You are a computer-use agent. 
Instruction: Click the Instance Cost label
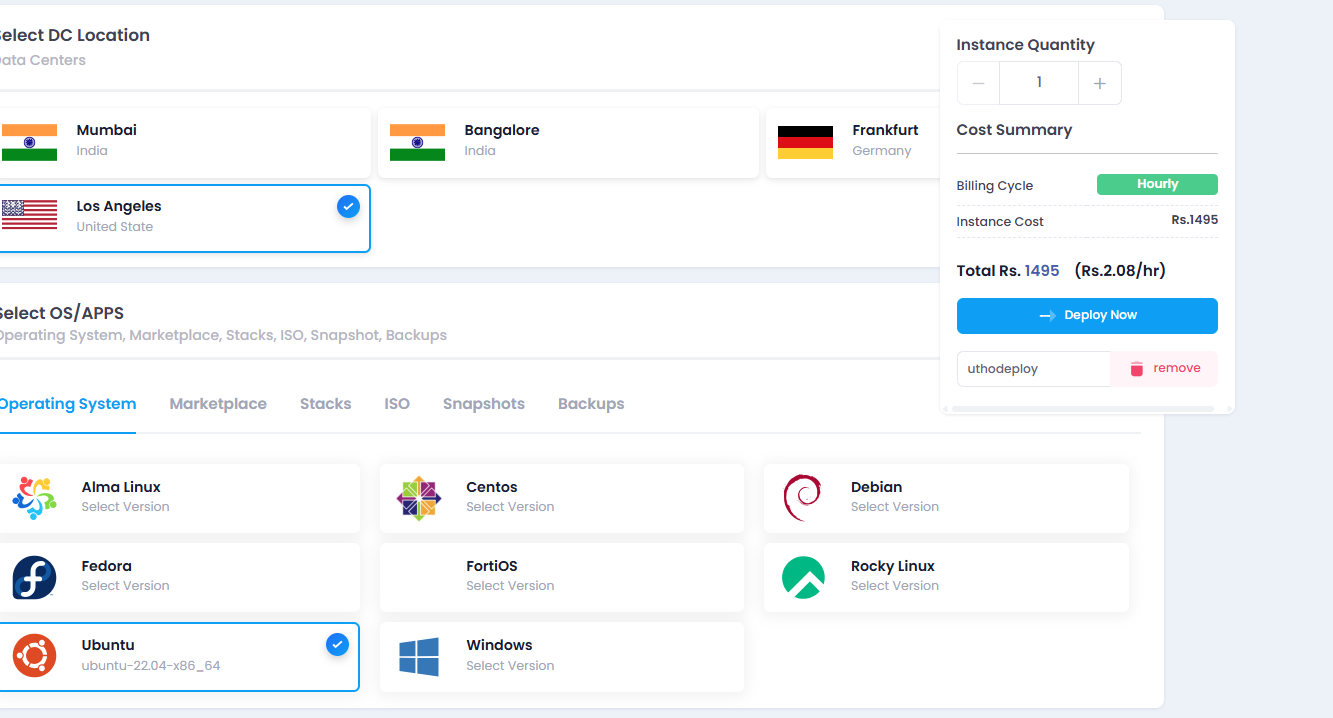[x=1000, y=222]
